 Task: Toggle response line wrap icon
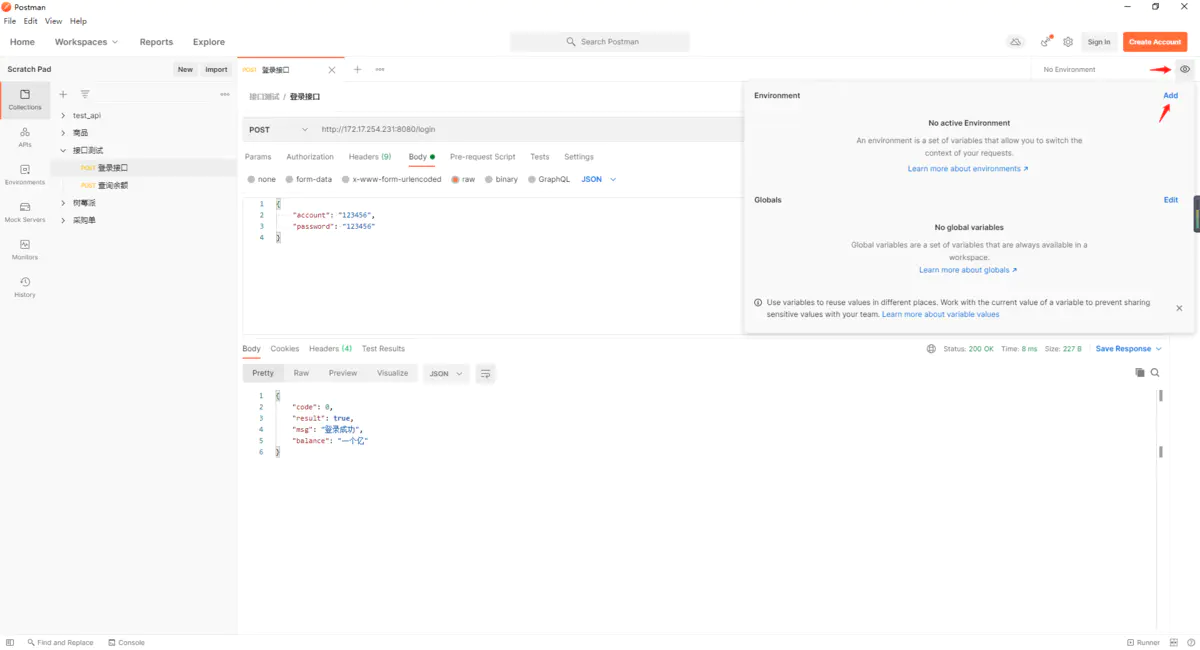pyautogui.click(x=486, y=373)
